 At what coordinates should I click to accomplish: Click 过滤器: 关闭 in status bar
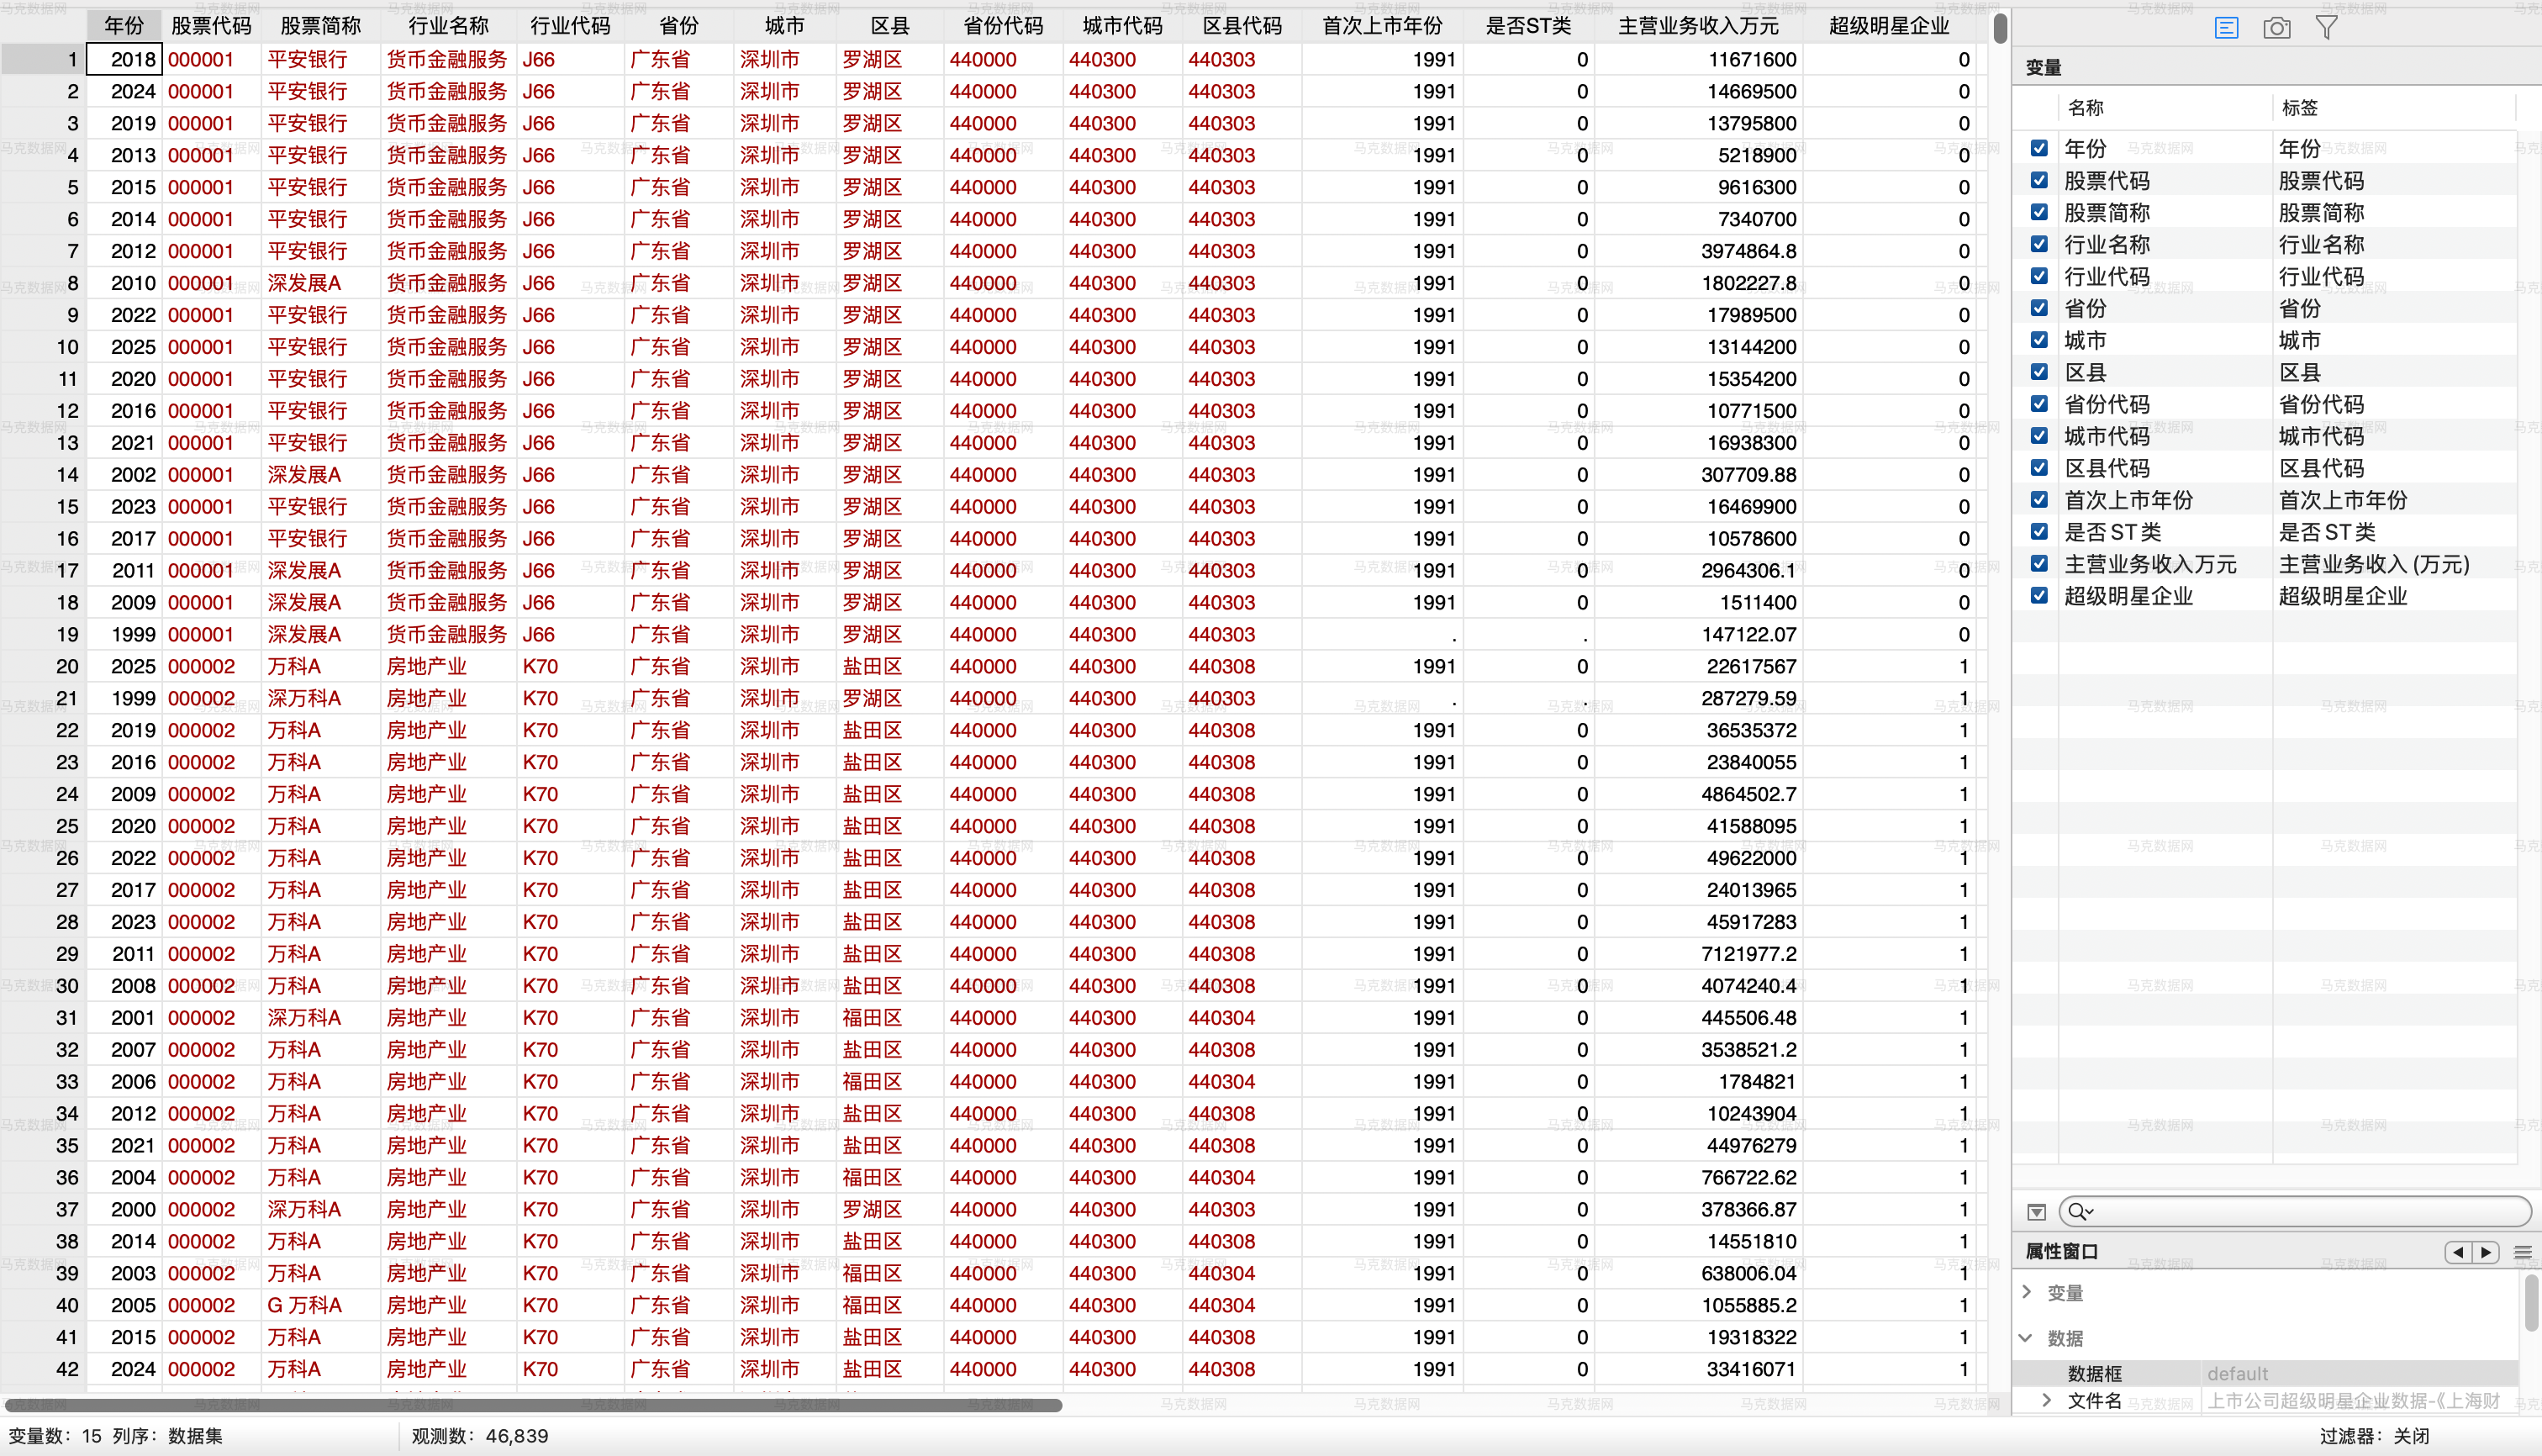pyautogui.click(x=2374, y=1436)
